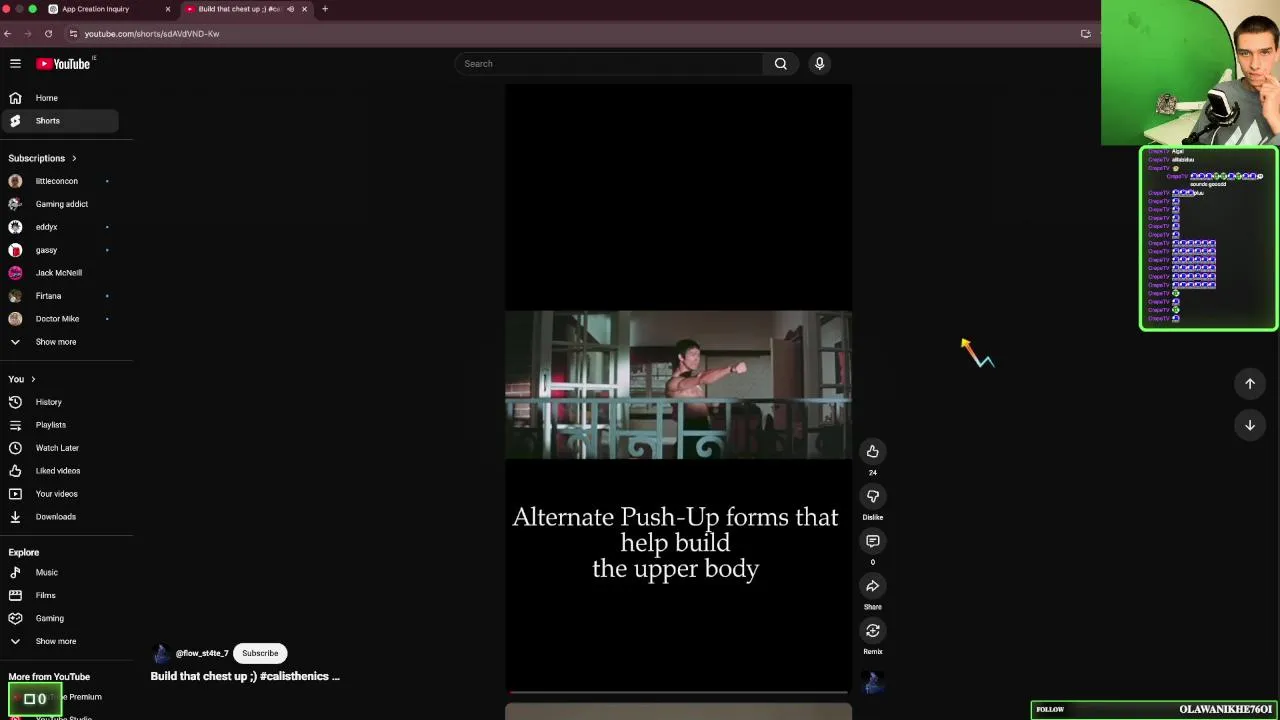1280x720 pixels.
Task: Open the Short's sound thumbnail
Action: click(x=873, y=682)
